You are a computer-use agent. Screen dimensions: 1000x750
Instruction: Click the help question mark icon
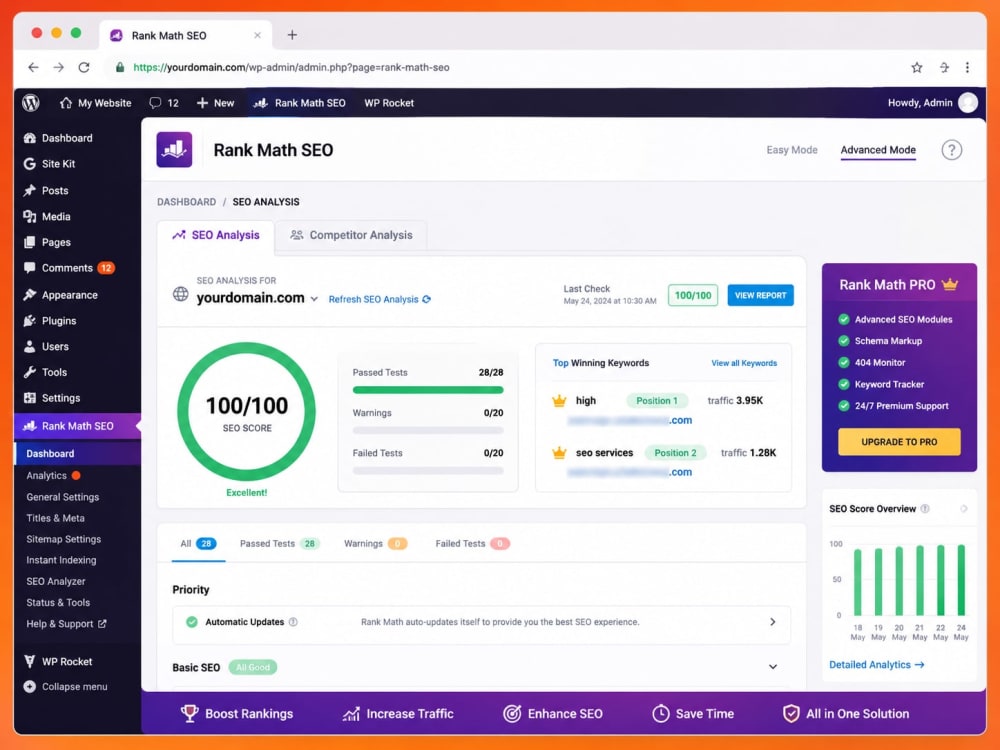click(x=952, y=150)
